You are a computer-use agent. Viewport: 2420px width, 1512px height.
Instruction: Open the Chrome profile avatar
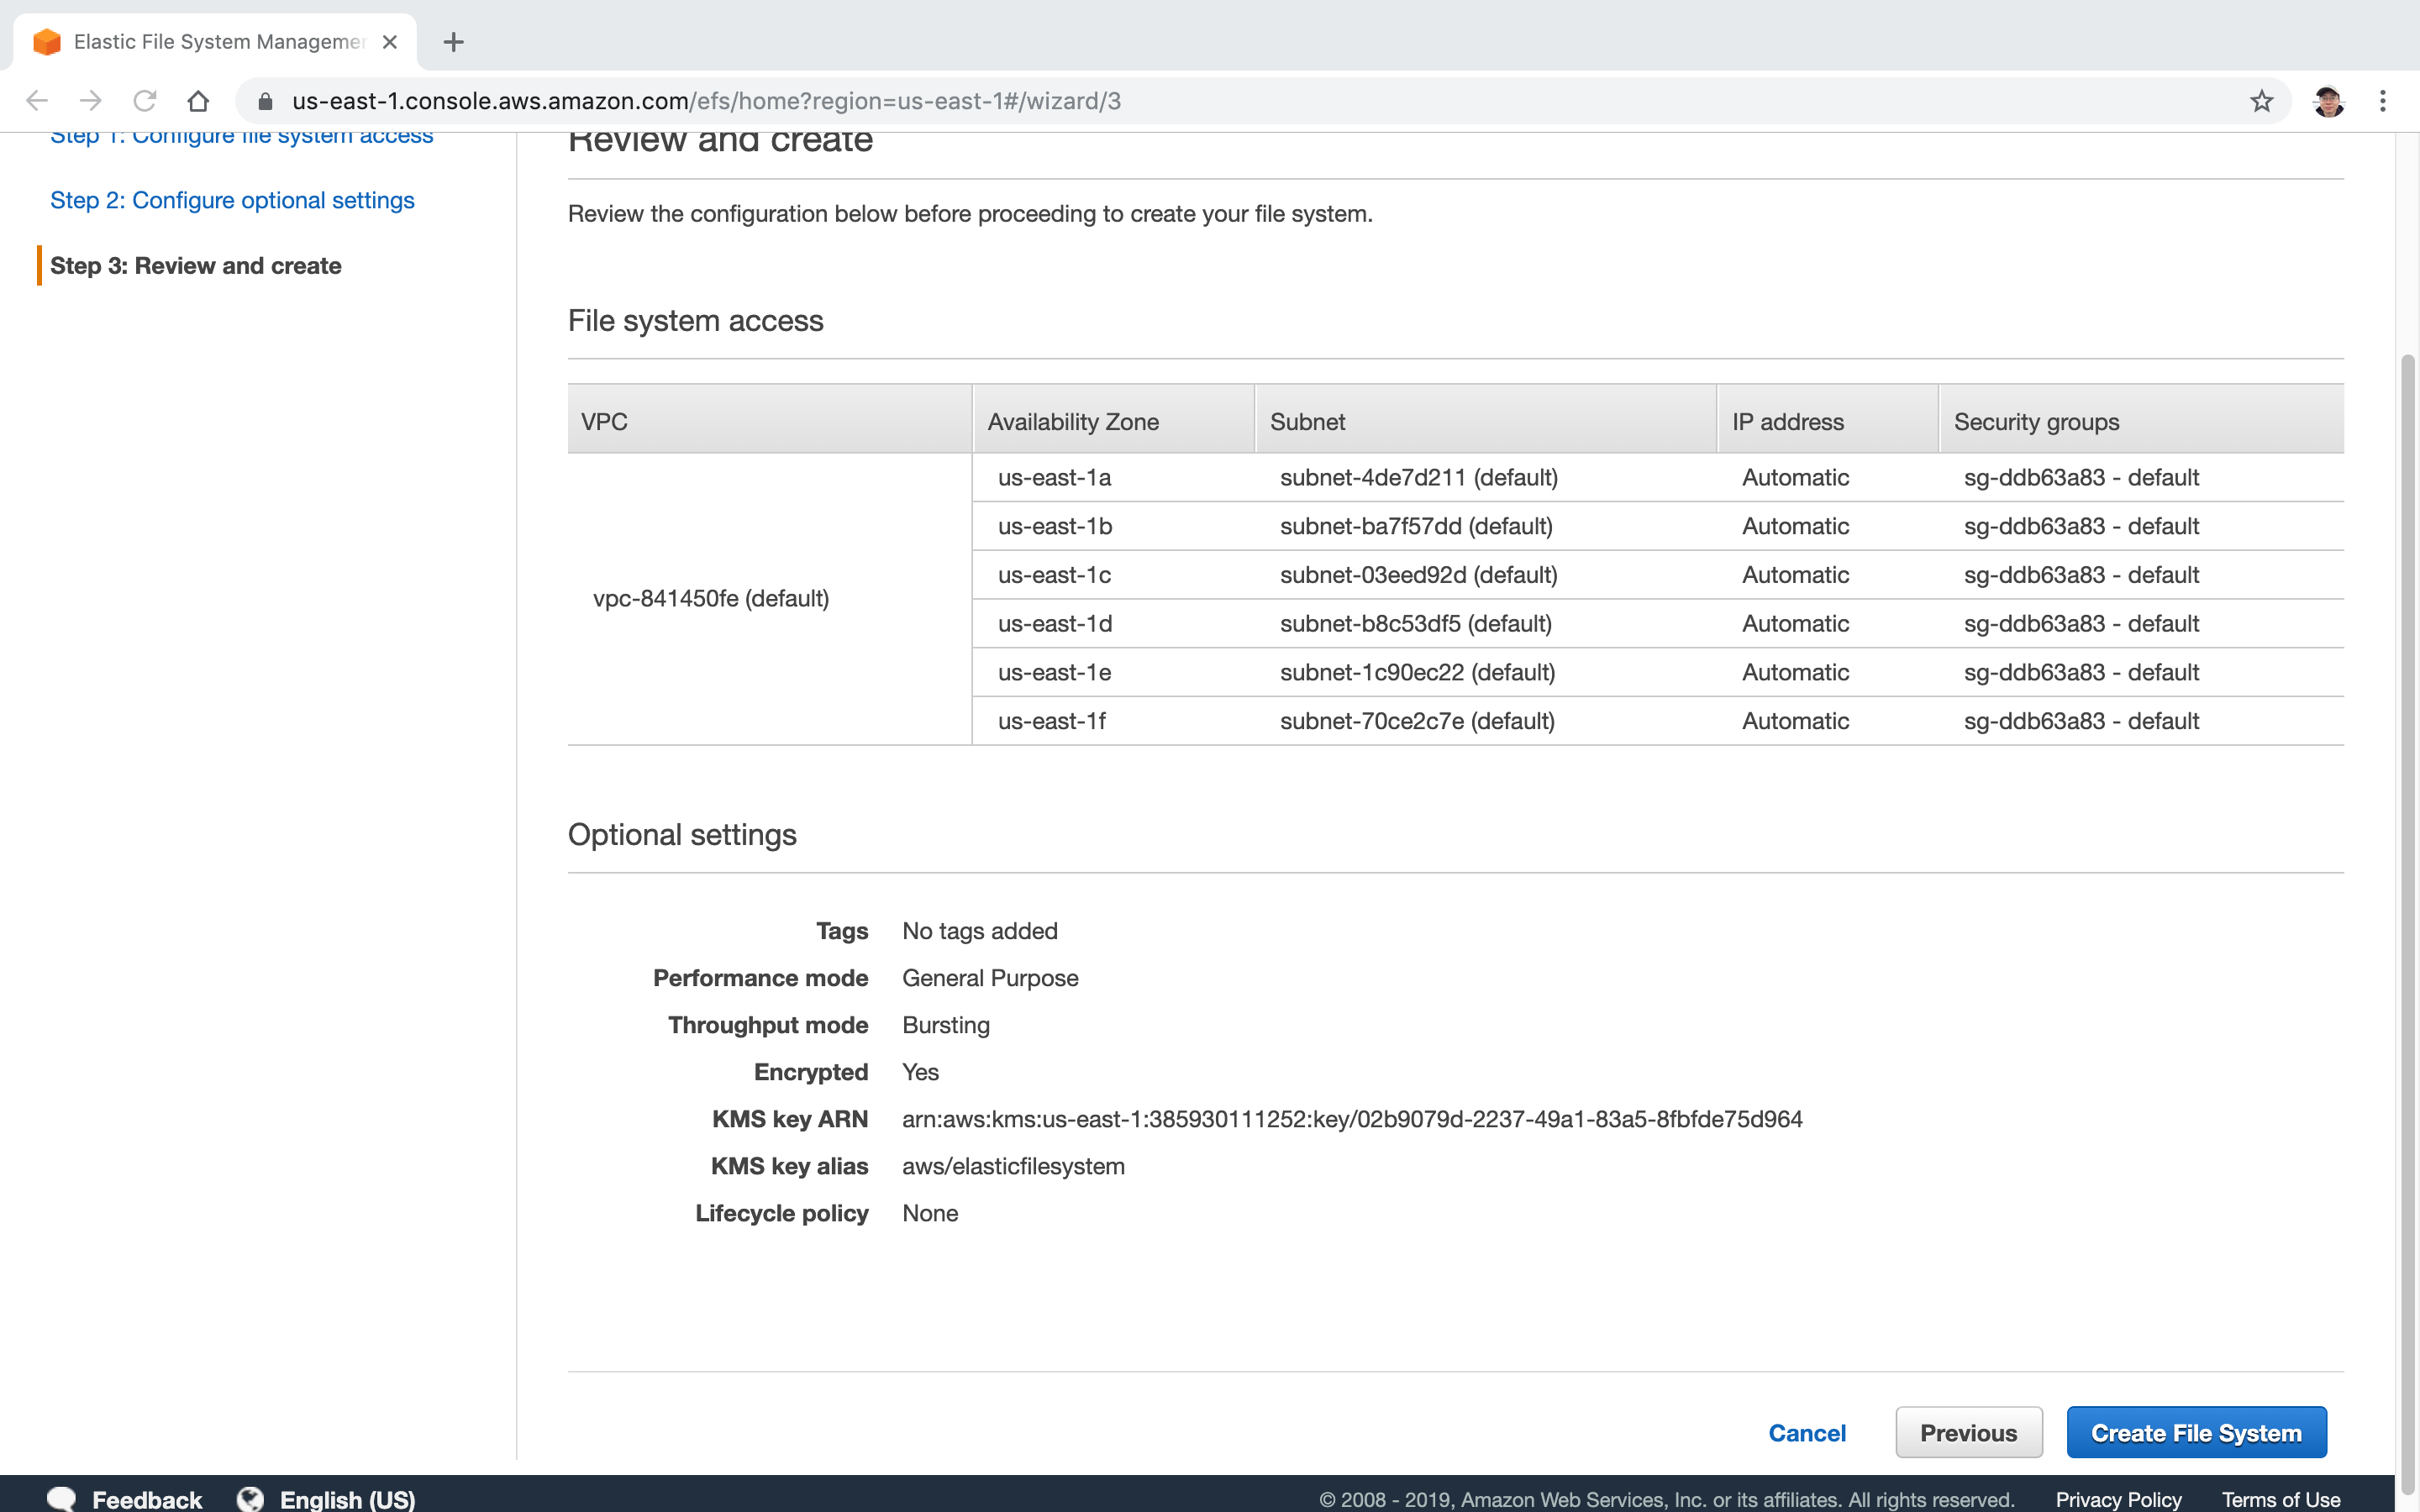point(2328,101)
